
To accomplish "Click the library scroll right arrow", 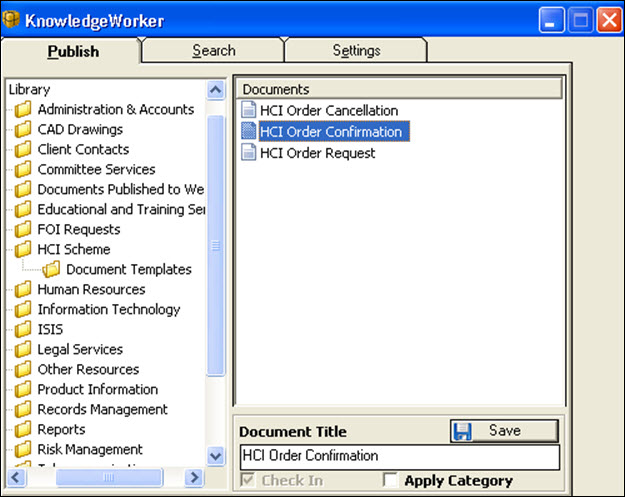I will [x=195, y=477].
